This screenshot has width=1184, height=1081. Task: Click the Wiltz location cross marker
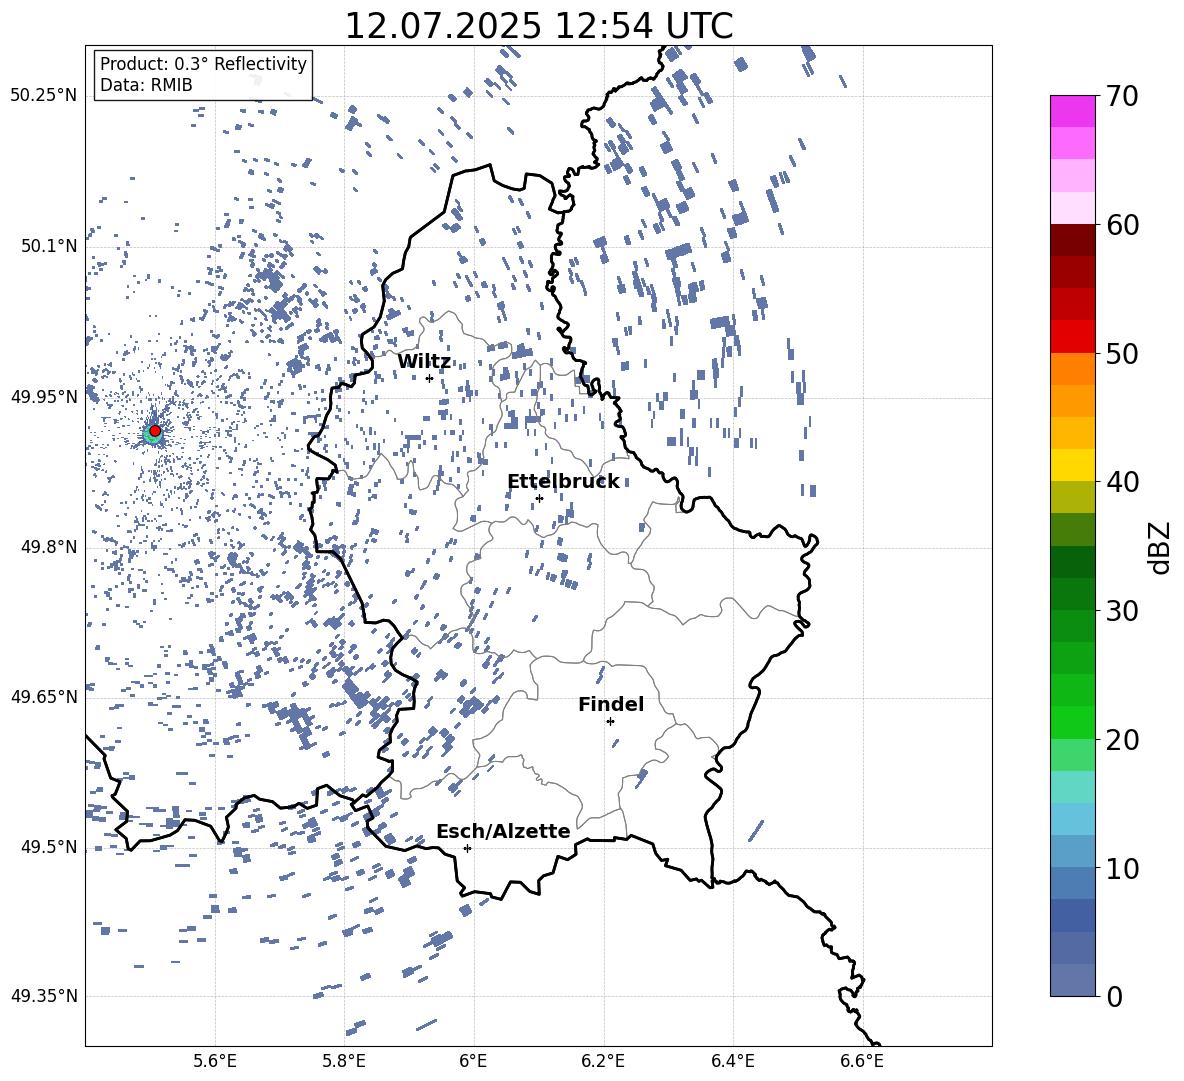click(x=429, y=378)
